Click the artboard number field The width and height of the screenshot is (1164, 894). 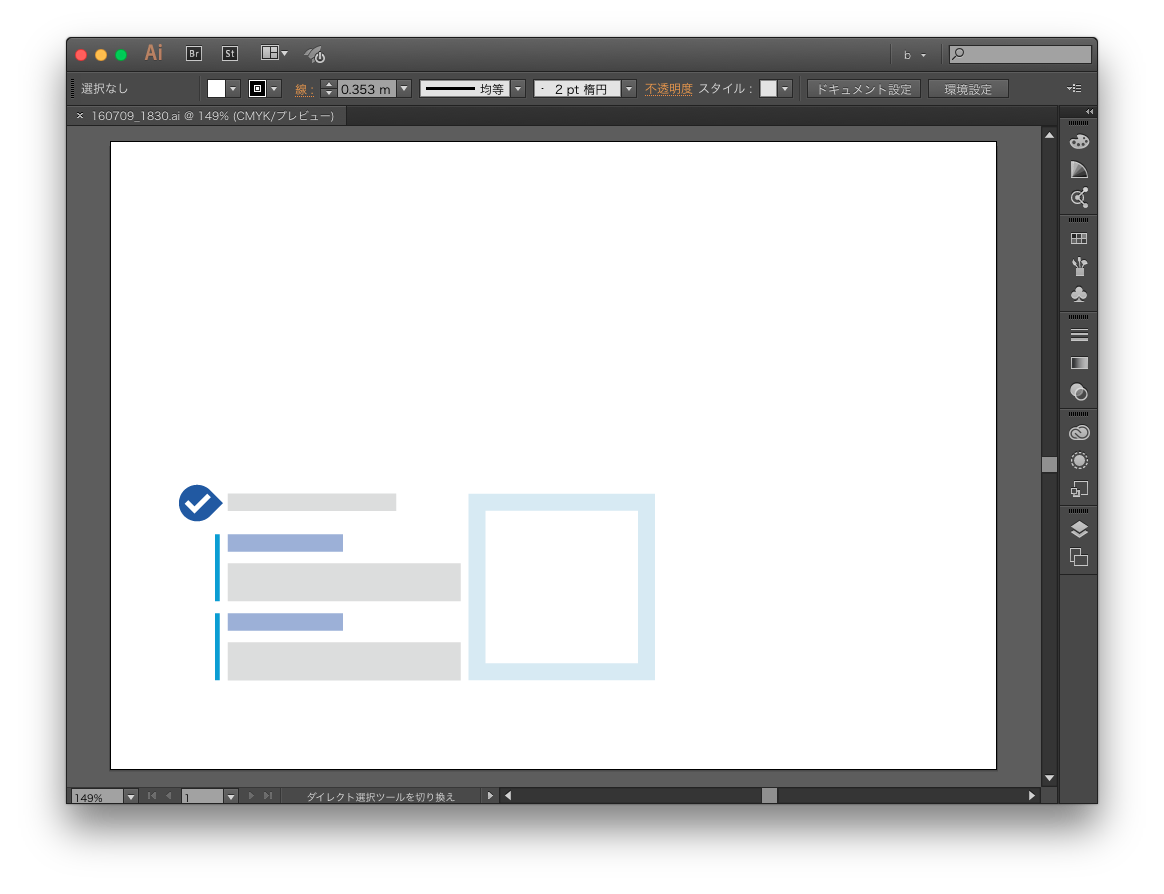203,797
